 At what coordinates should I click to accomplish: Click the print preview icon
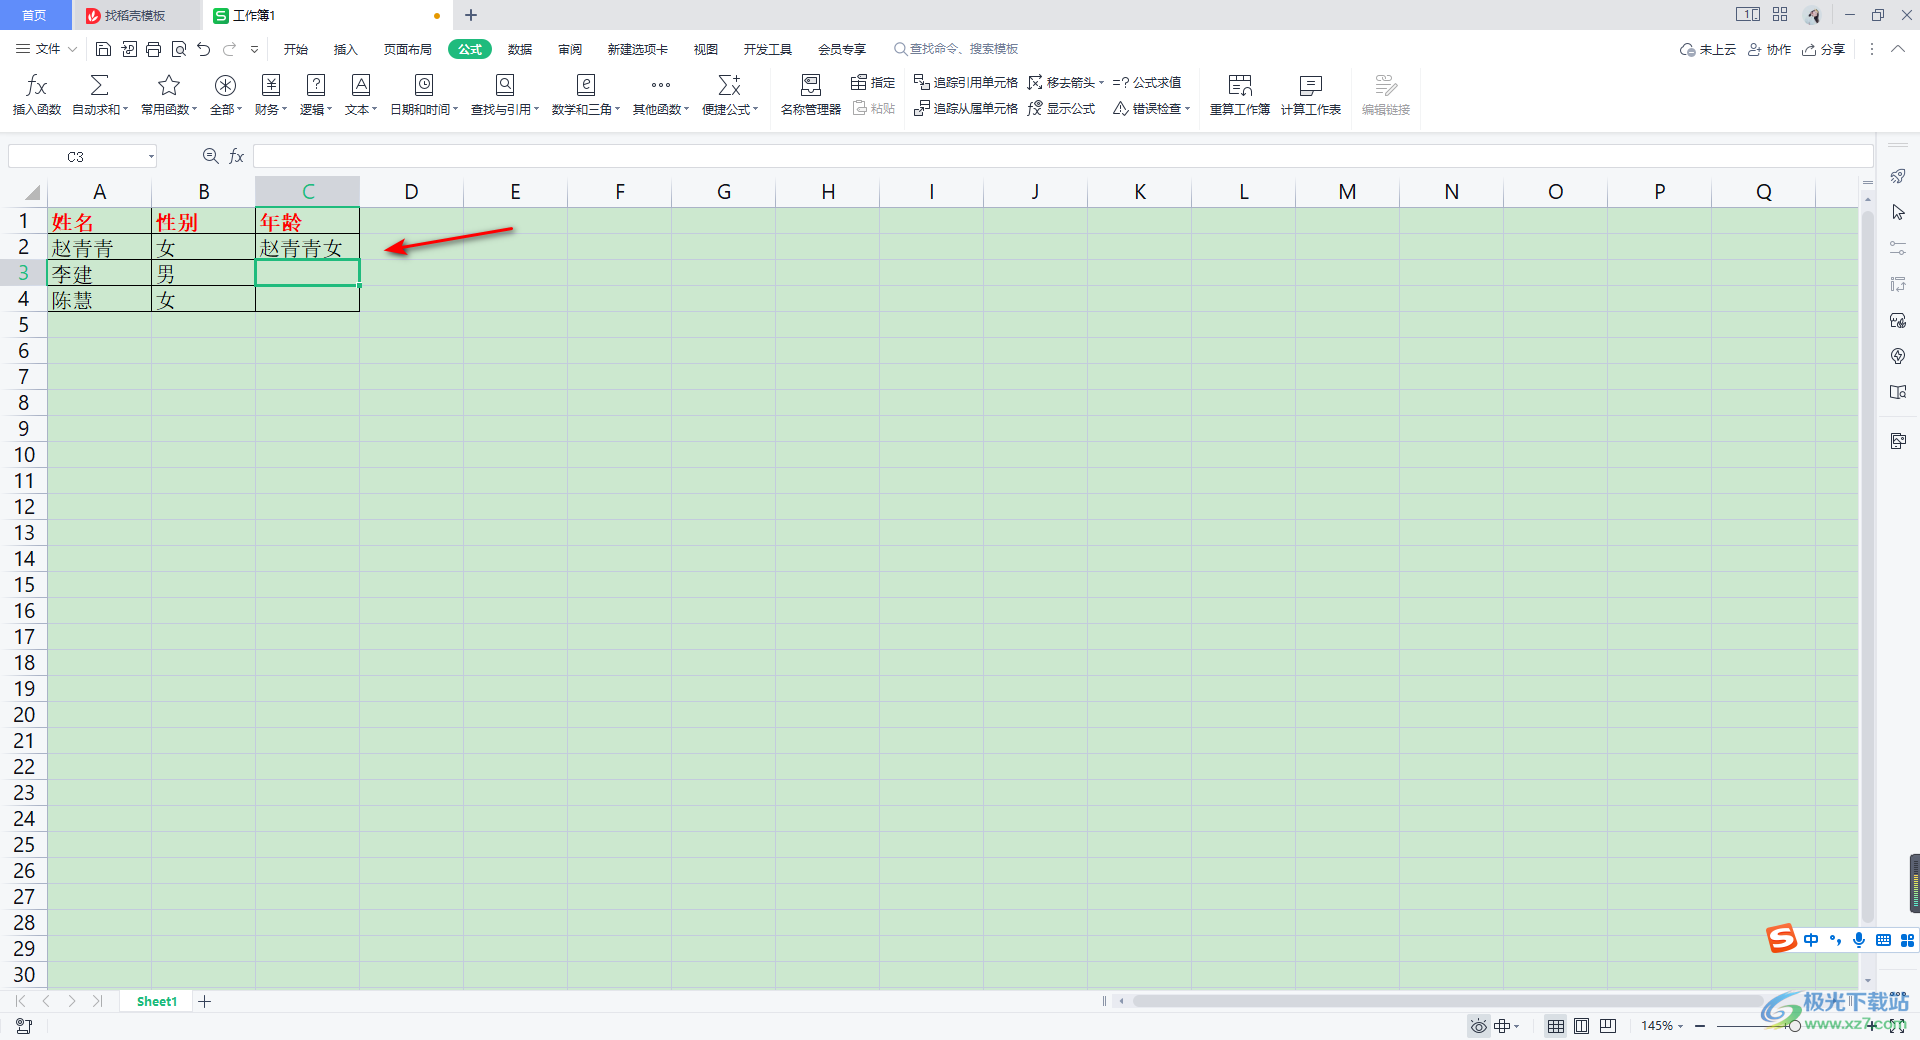(179, 49)
